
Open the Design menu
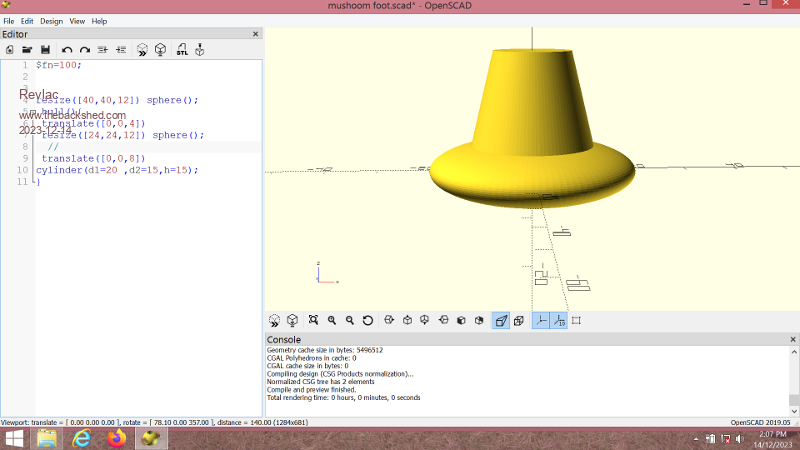coord(51,21)
